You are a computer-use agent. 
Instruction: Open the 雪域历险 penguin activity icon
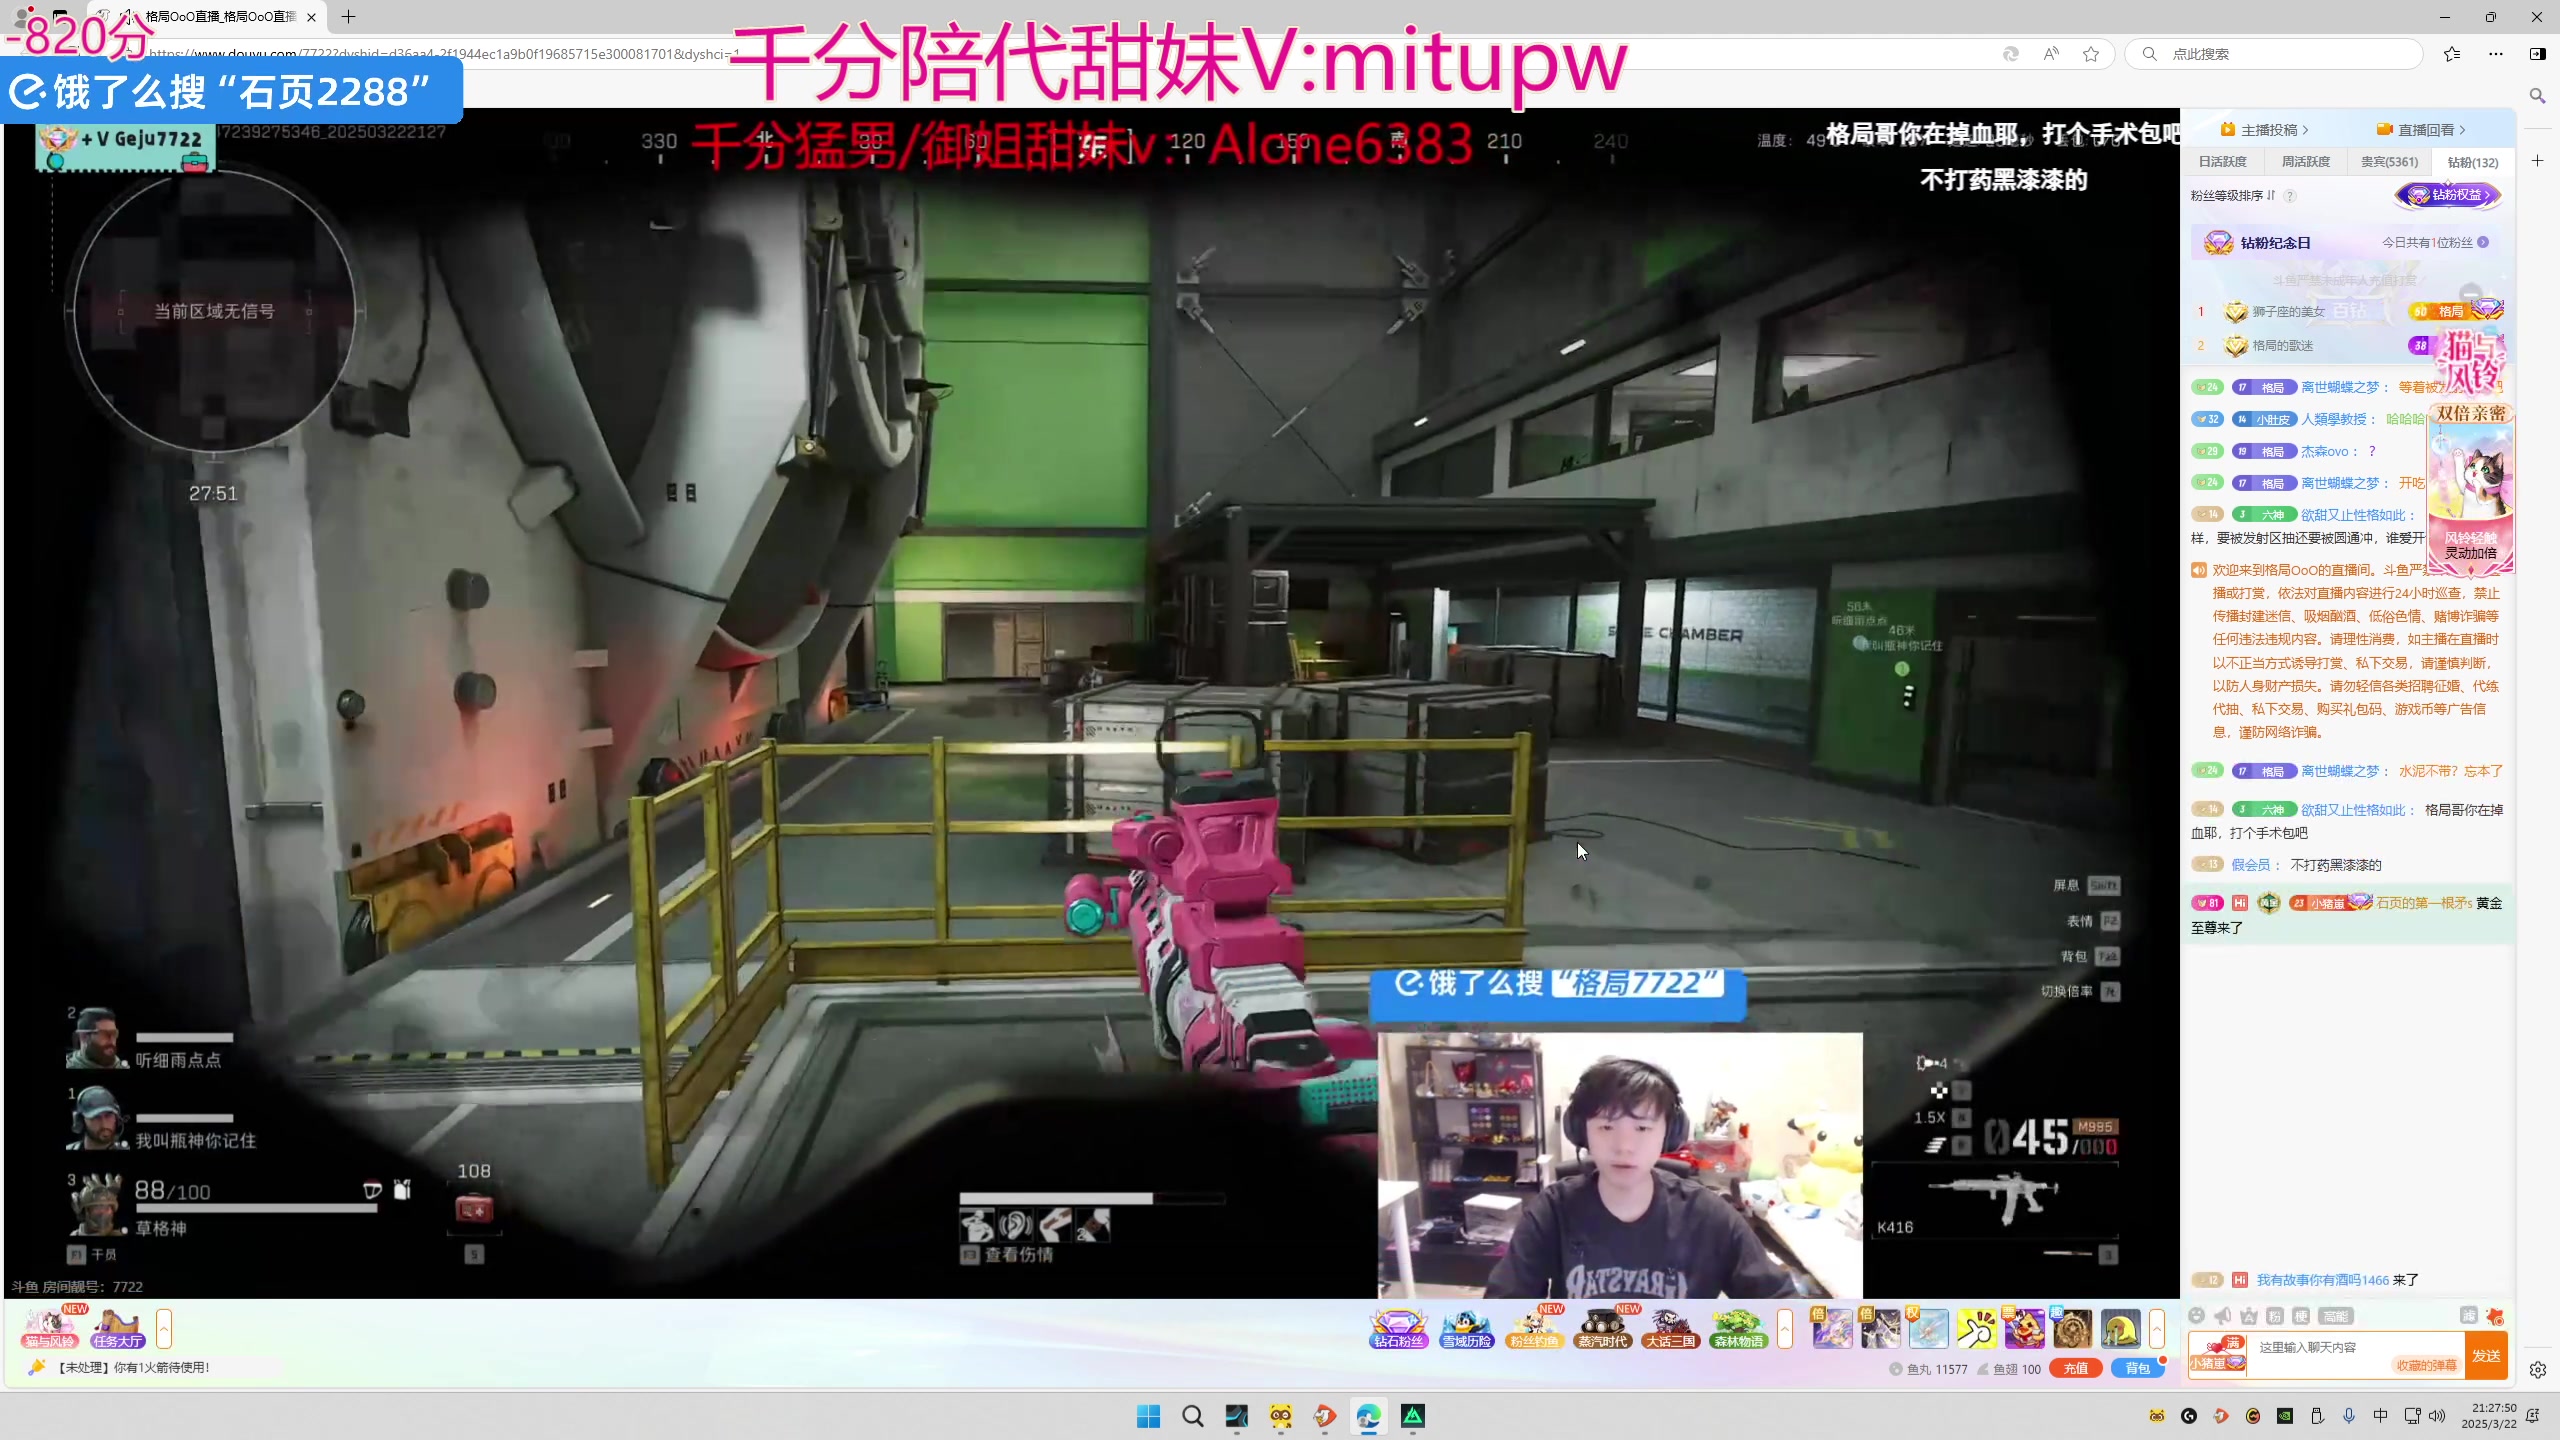tap(1466, 1329)
